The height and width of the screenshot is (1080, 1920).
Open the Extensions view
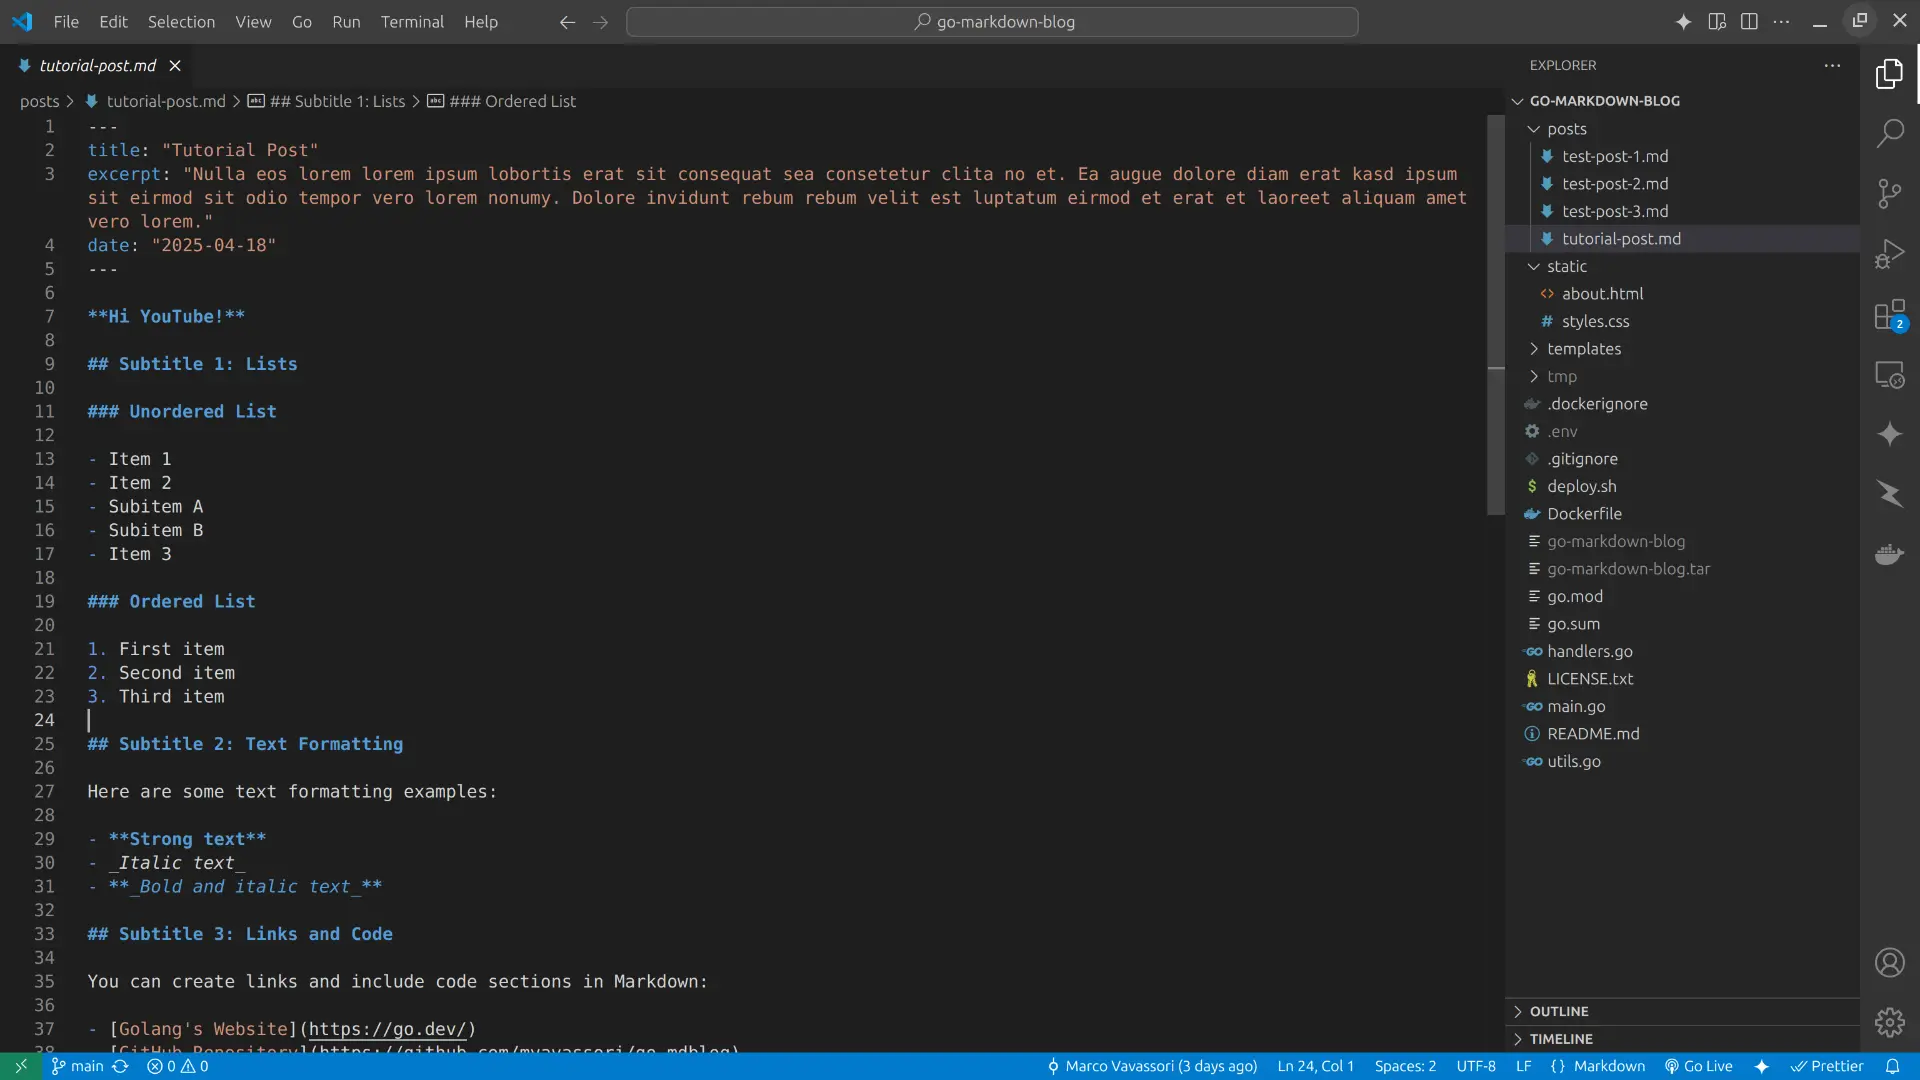pos(1889,315)
